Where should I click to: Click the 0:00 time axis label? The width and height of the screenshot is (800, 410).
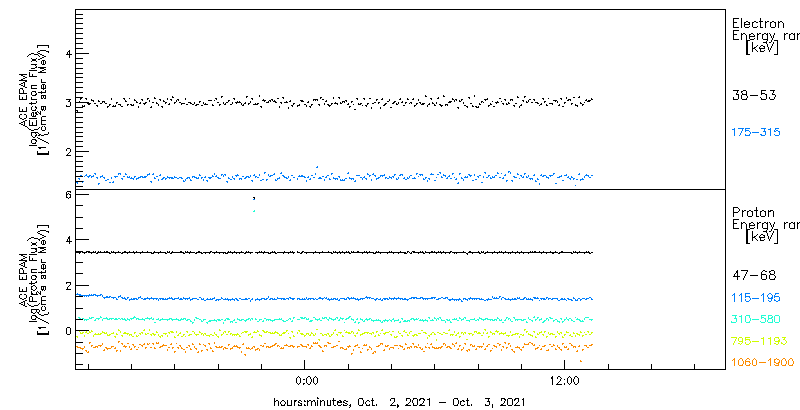click(307, 380)
